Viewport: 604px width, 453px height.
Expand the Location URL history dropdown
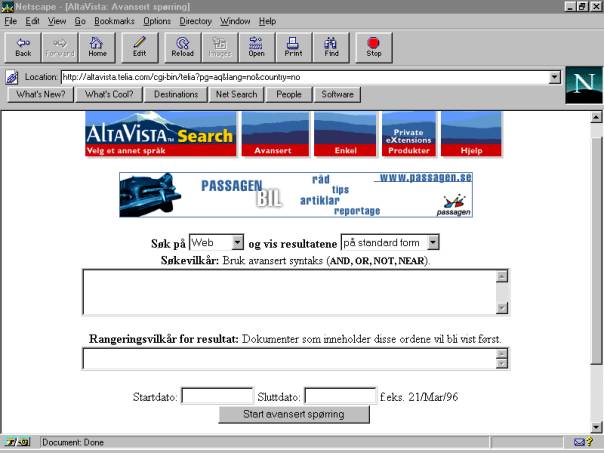pos(554,77)
